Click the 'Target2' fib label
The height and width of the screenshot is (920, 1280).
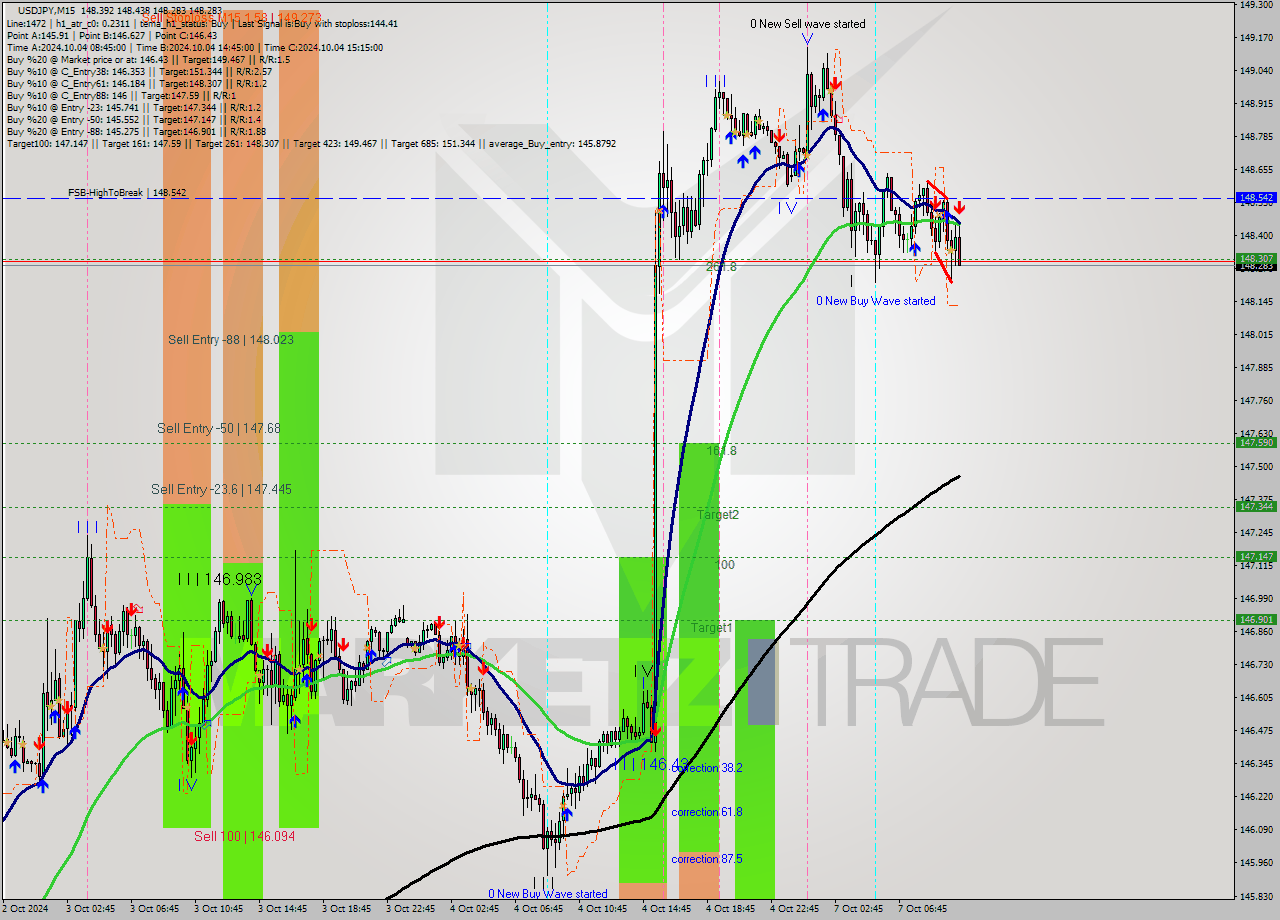coord(718,515)
